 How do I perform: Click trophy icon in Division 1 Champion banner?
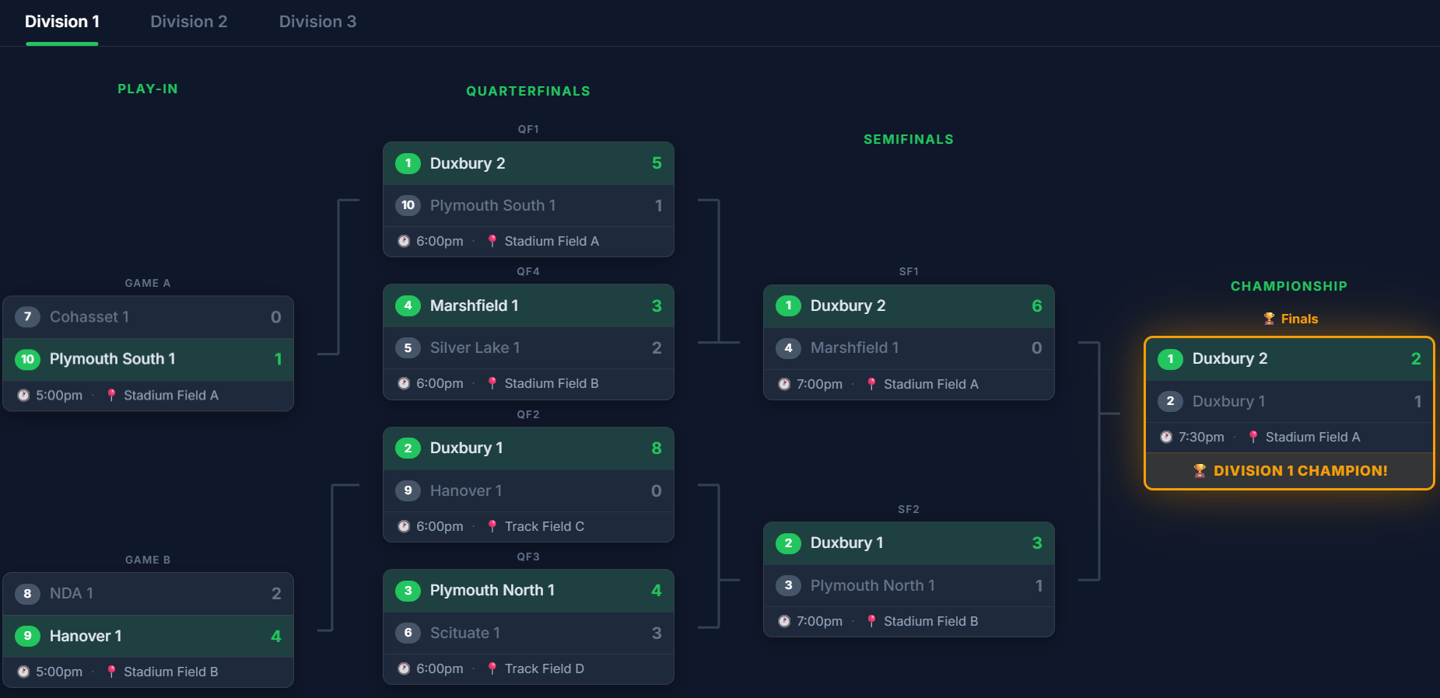click(1199, 471)
